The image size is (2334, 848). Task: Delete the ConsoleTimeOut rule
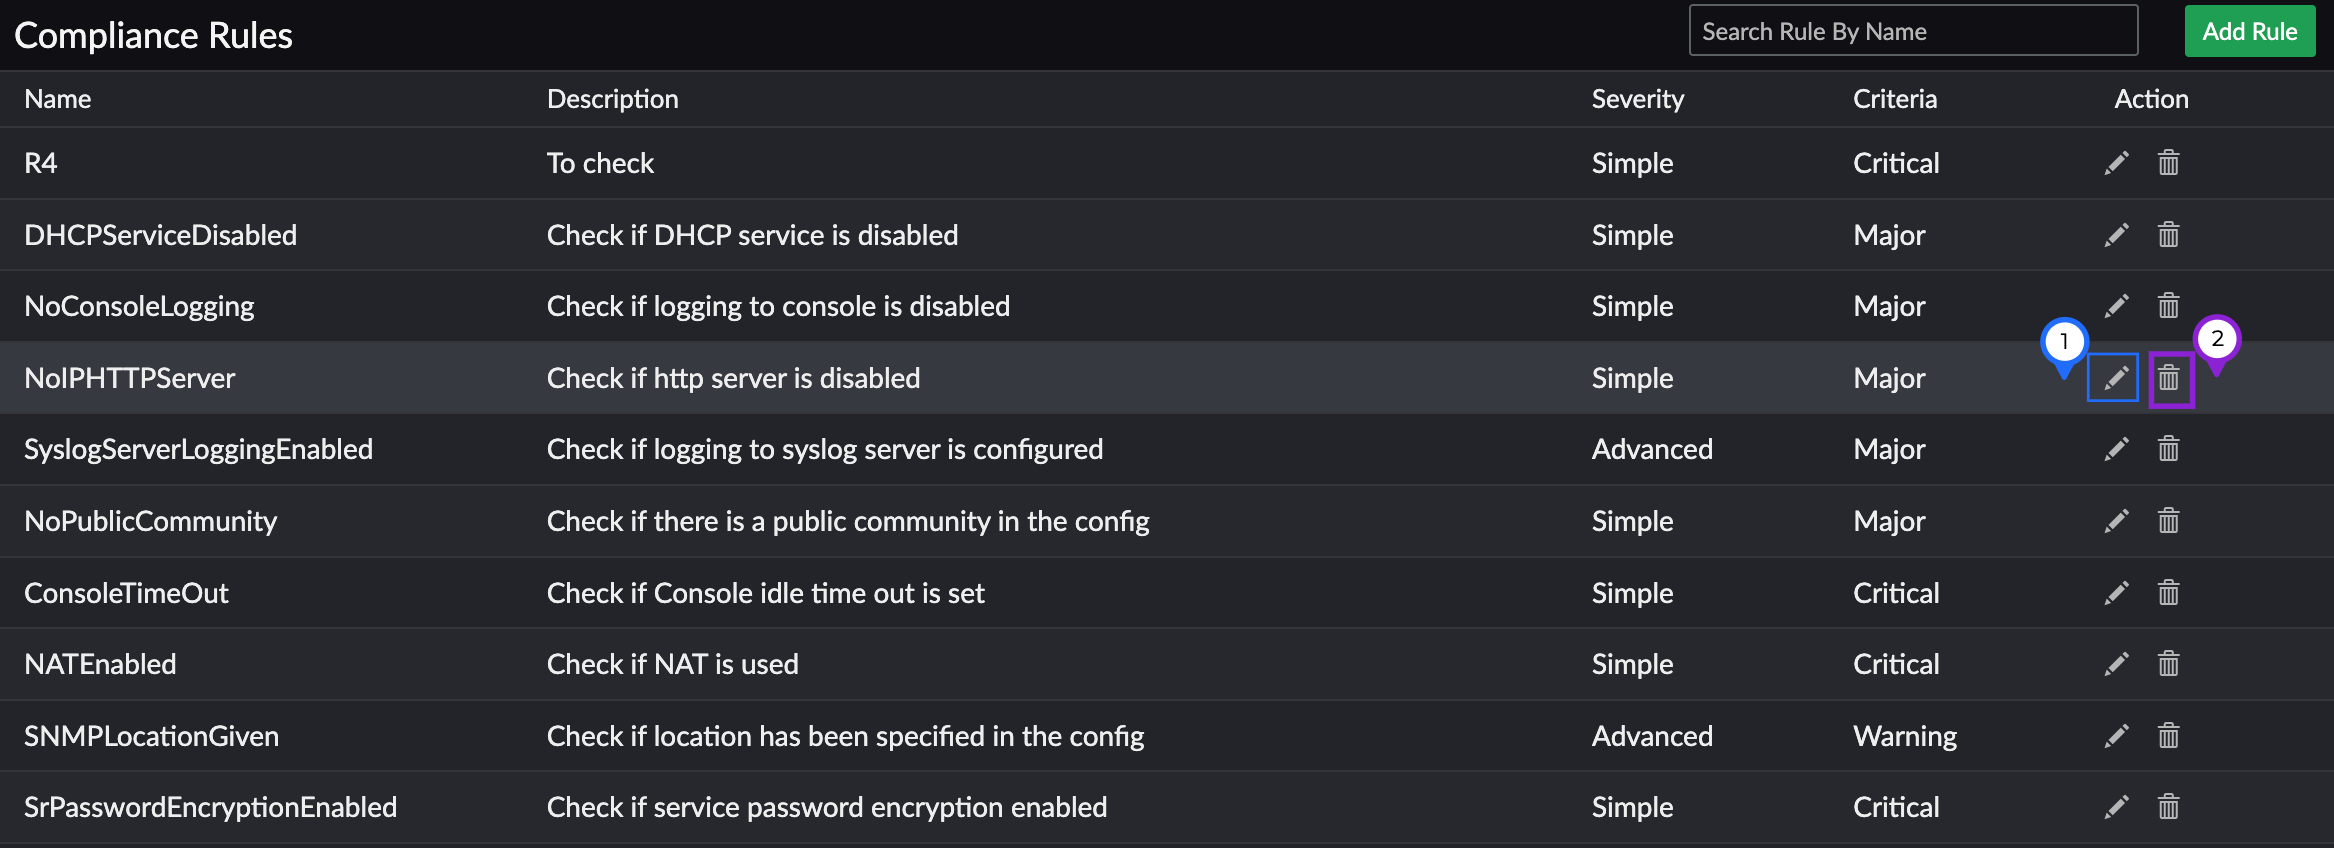click(2168, 593)
